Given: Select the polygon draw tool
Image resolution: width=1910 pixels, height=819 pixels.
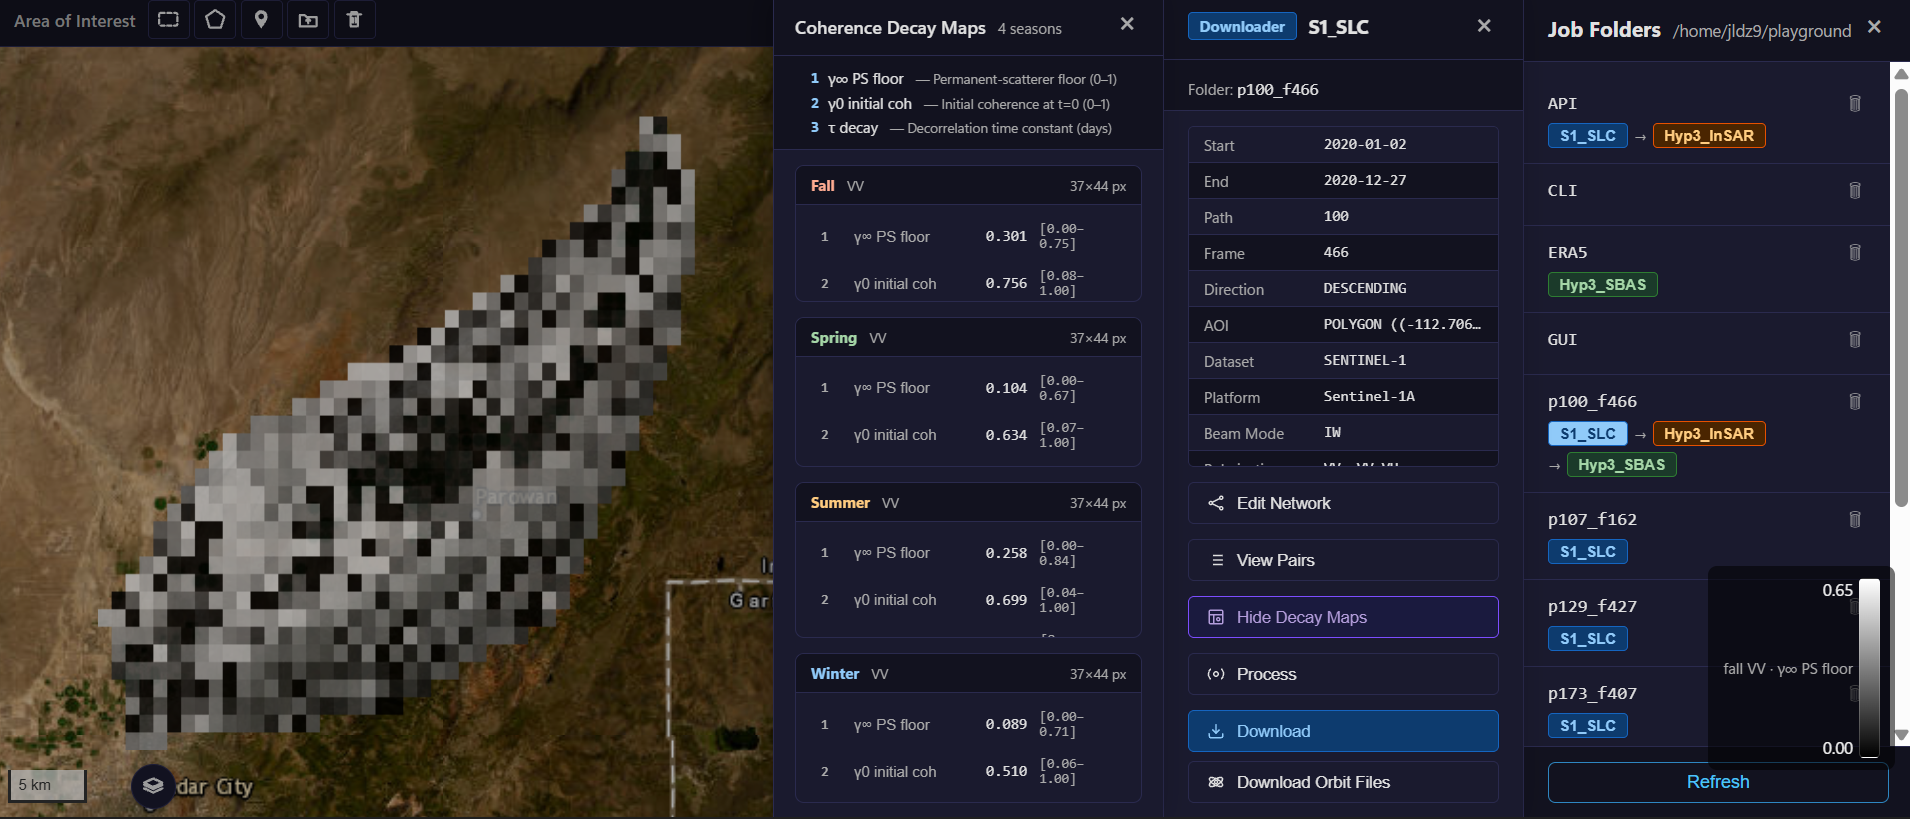Looking at the screenshot, I should click(x=215, y=20).
